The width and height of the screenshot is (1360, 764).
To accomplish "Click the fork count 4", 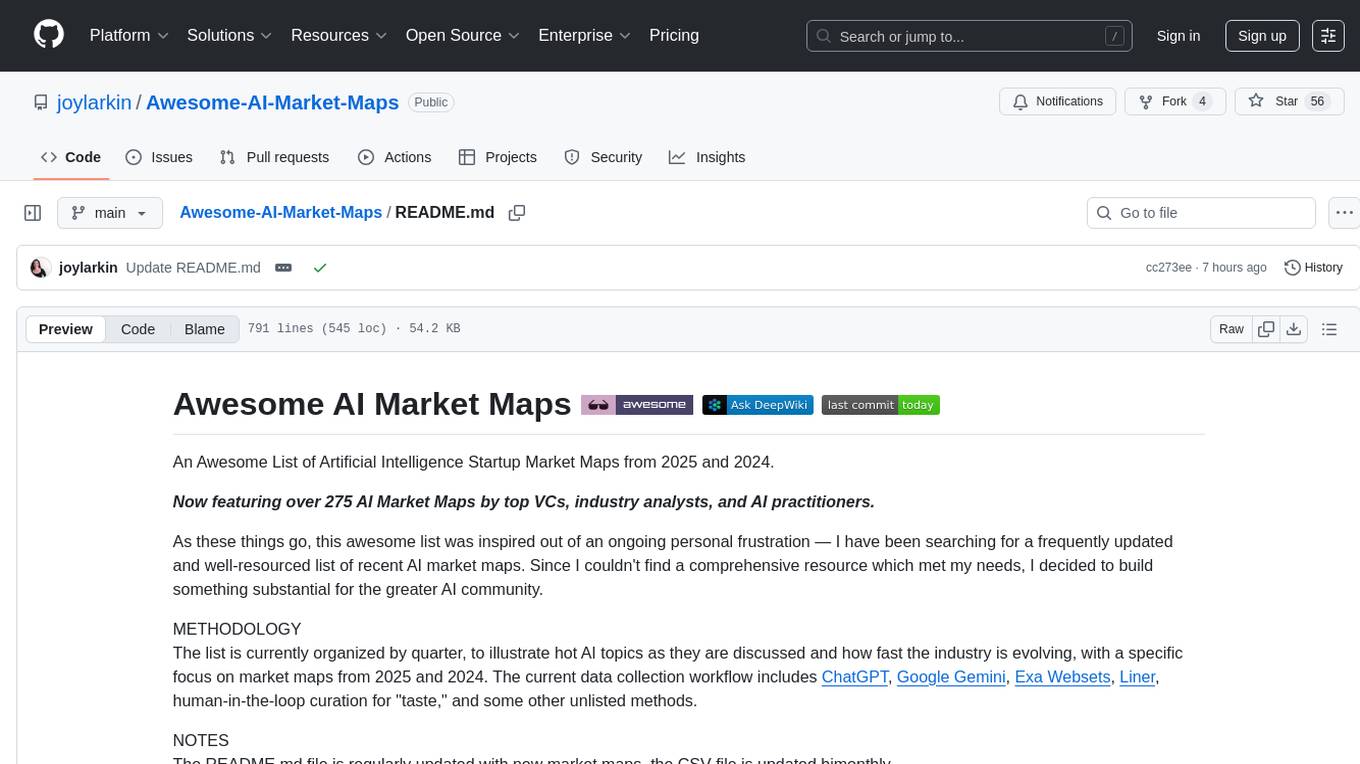I will pyautogui.click(x=1202, y=101).
